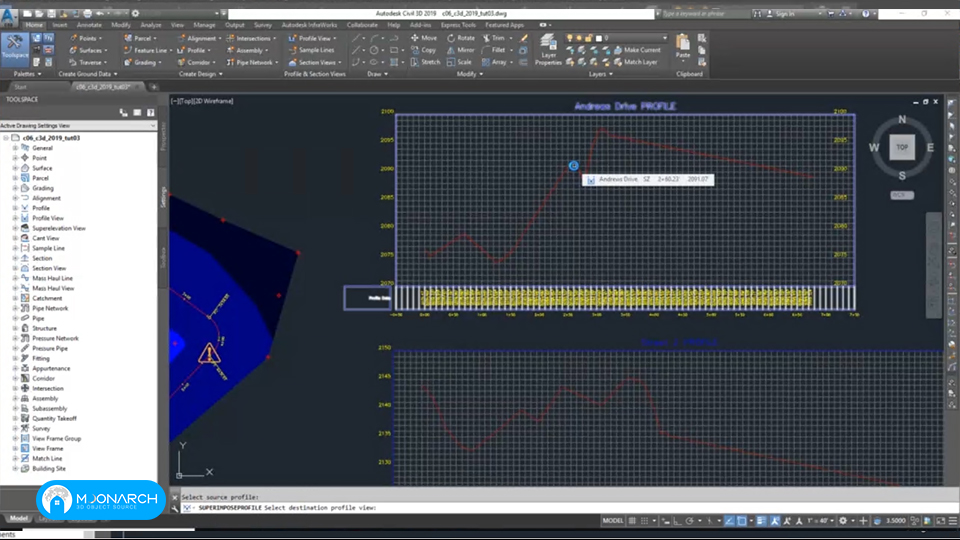The width and height of the screenshot is (960, 540).
Task: Select the Copy command
Action: point(424,50)
